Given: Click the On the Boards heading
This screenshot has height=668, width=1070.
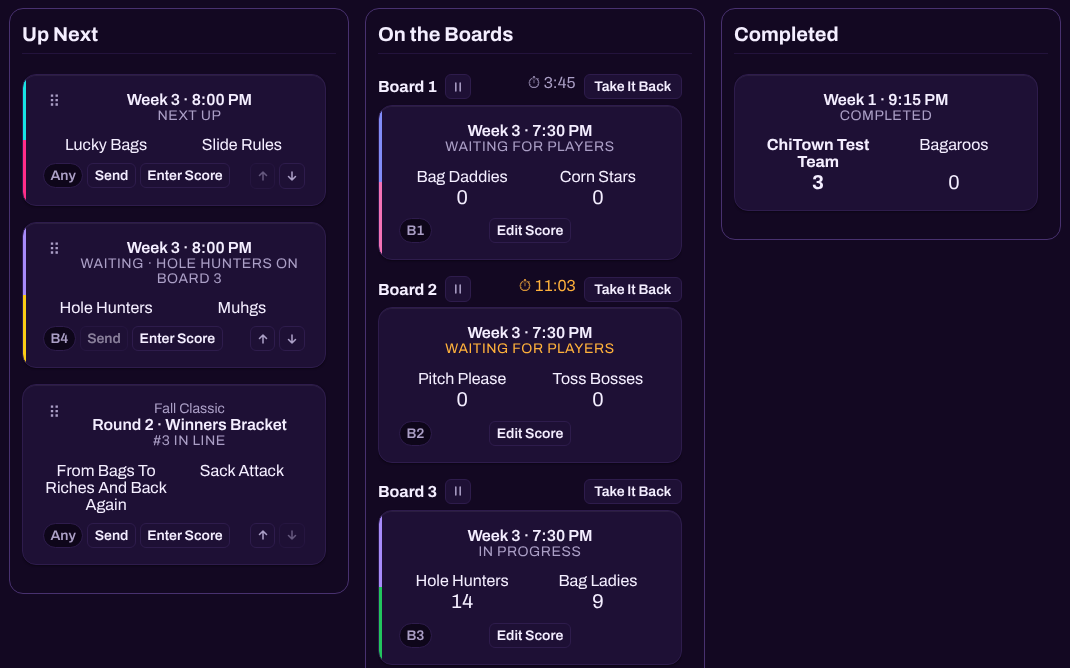Looking at the screenshot, I should tap(446, 34).
